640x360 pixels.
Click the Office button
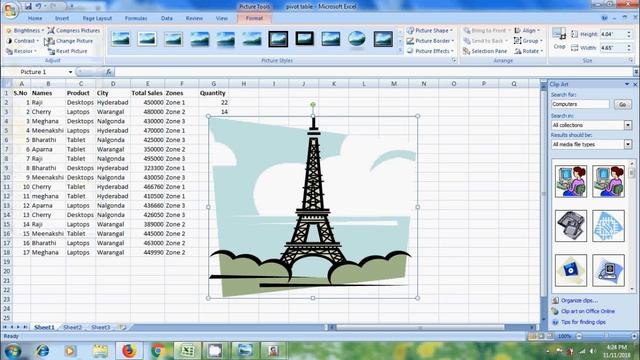pos(10,11)
